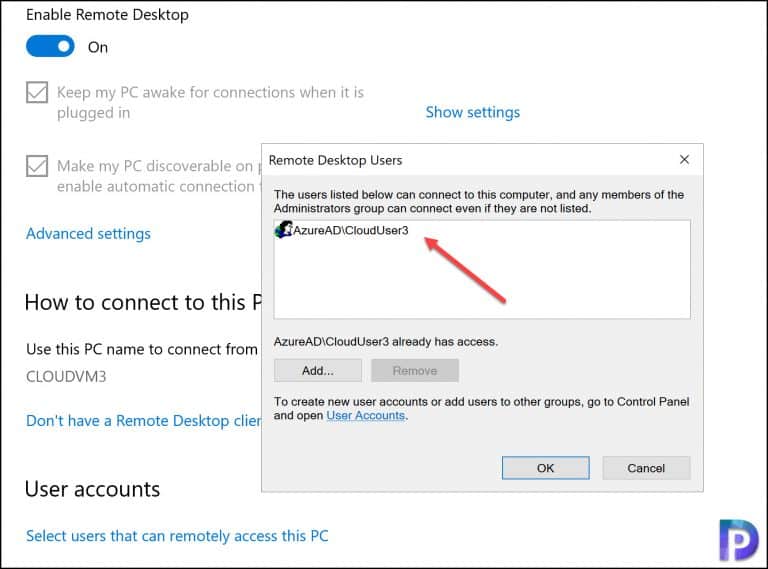Open Select users that can remotely access link
The image size is (768, 569).
pos(177,536)
